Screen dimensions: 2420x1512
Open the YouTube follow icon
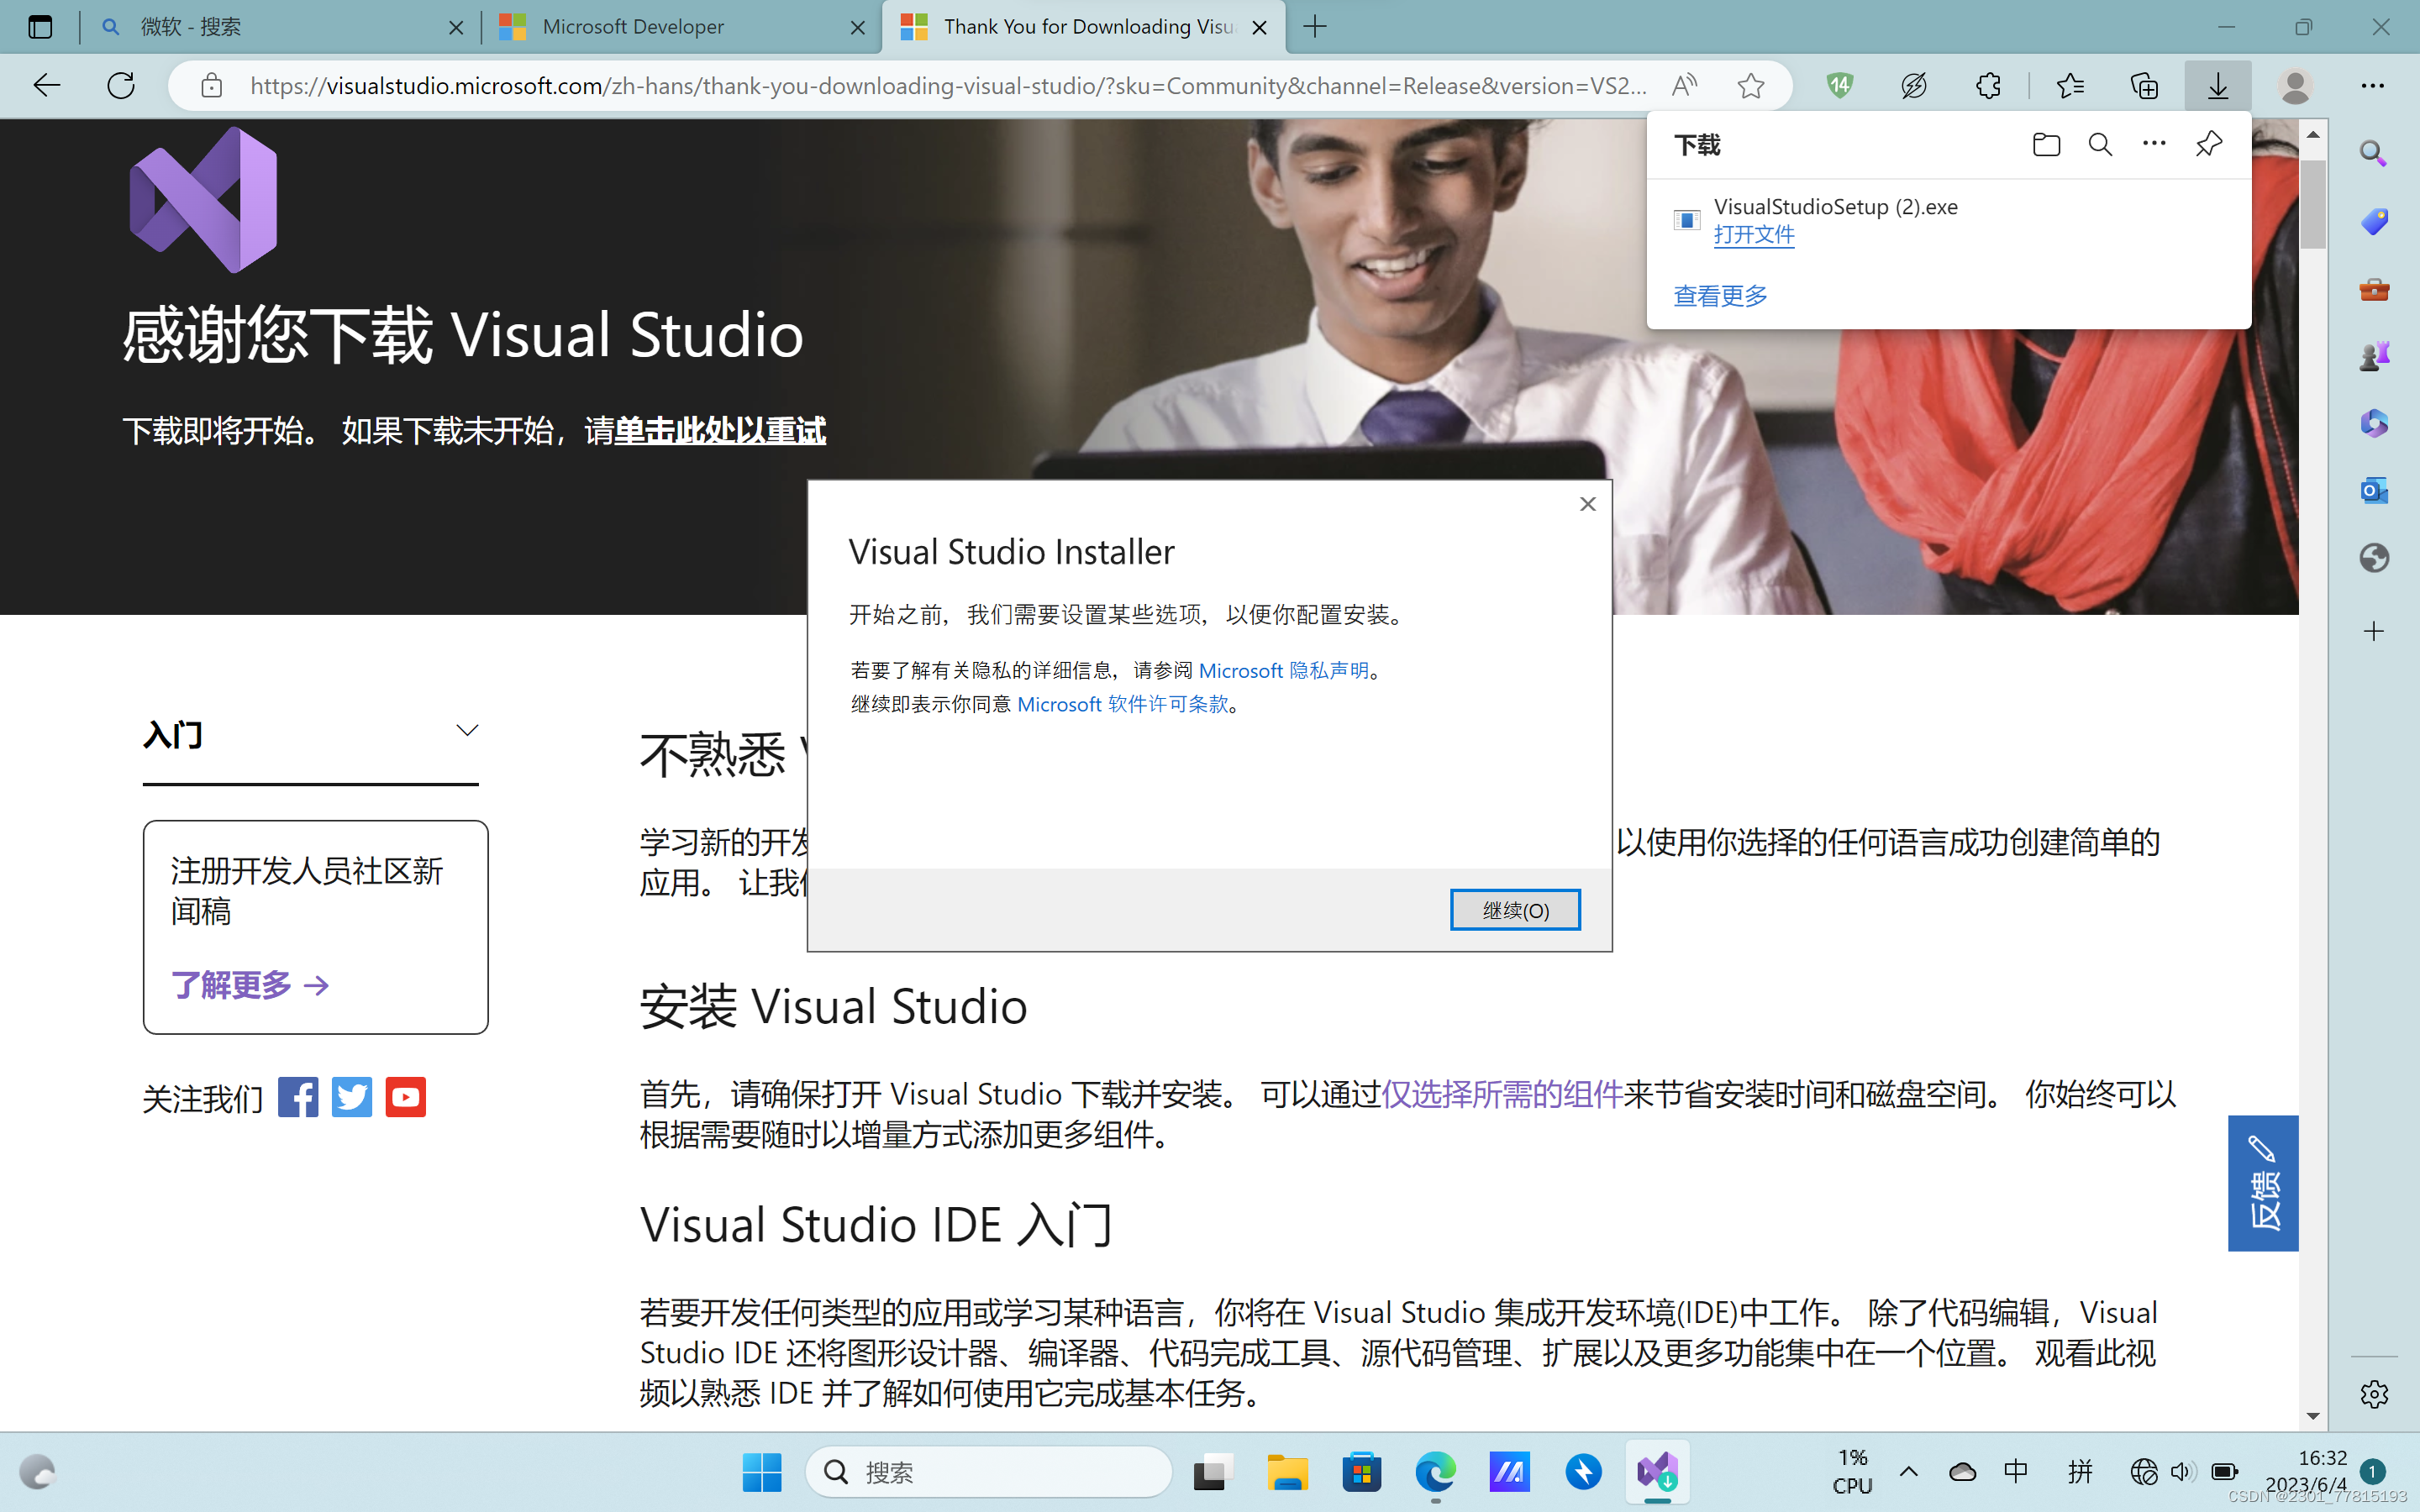point(406,1097)
